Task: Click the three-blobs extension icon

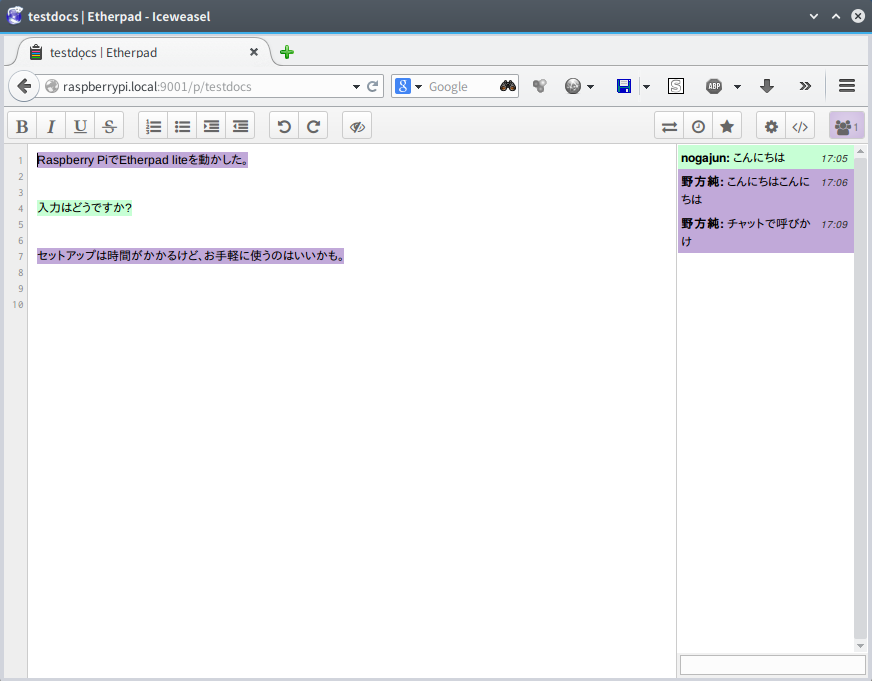Action: 539,86
